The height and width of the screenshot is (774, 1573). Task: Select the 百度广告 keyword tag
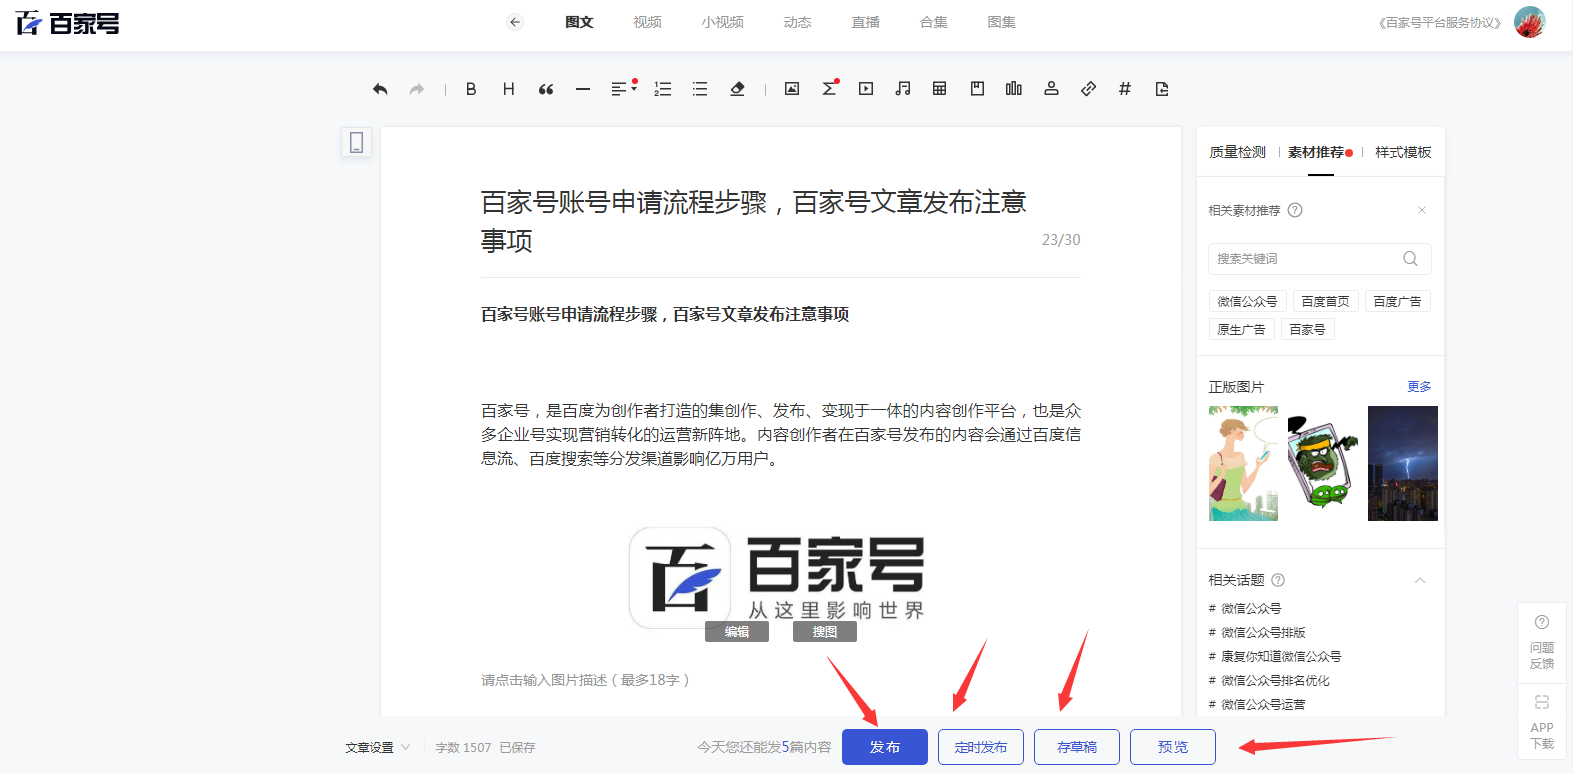[x=1397, y=301]
